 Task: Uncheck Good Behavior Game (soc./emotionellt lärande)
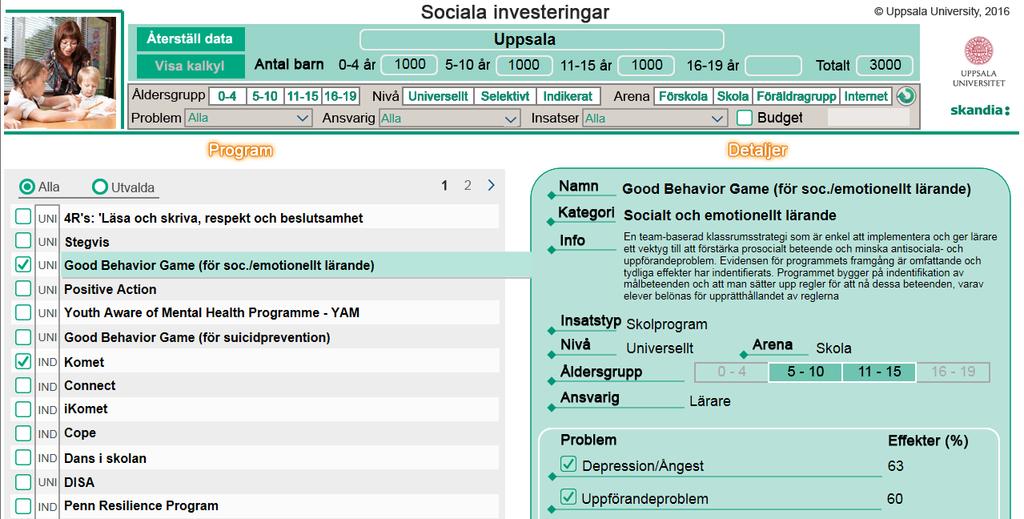[23, 264]
